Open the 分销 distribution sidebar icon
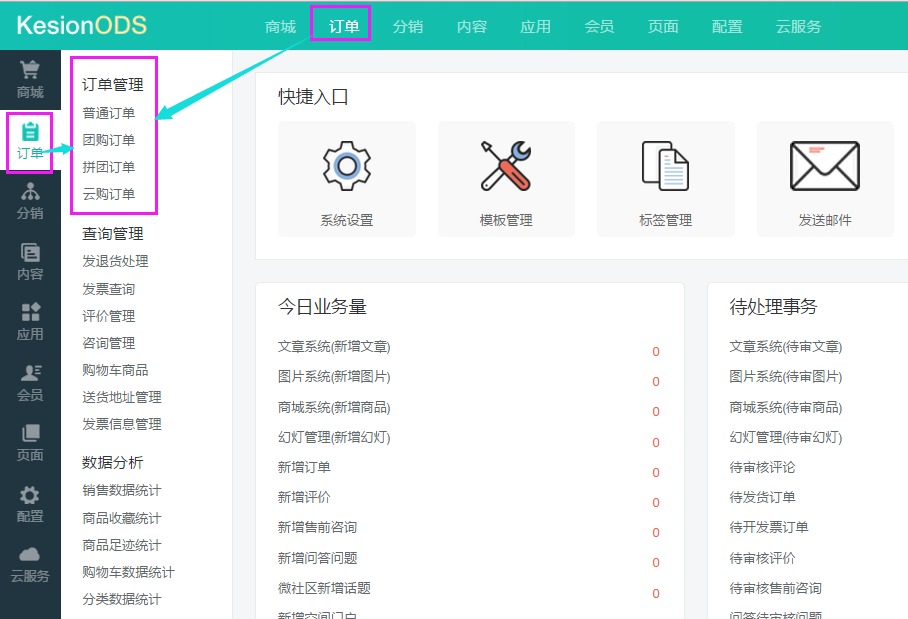This screenshot has width=908, height=619. point(30,191)
